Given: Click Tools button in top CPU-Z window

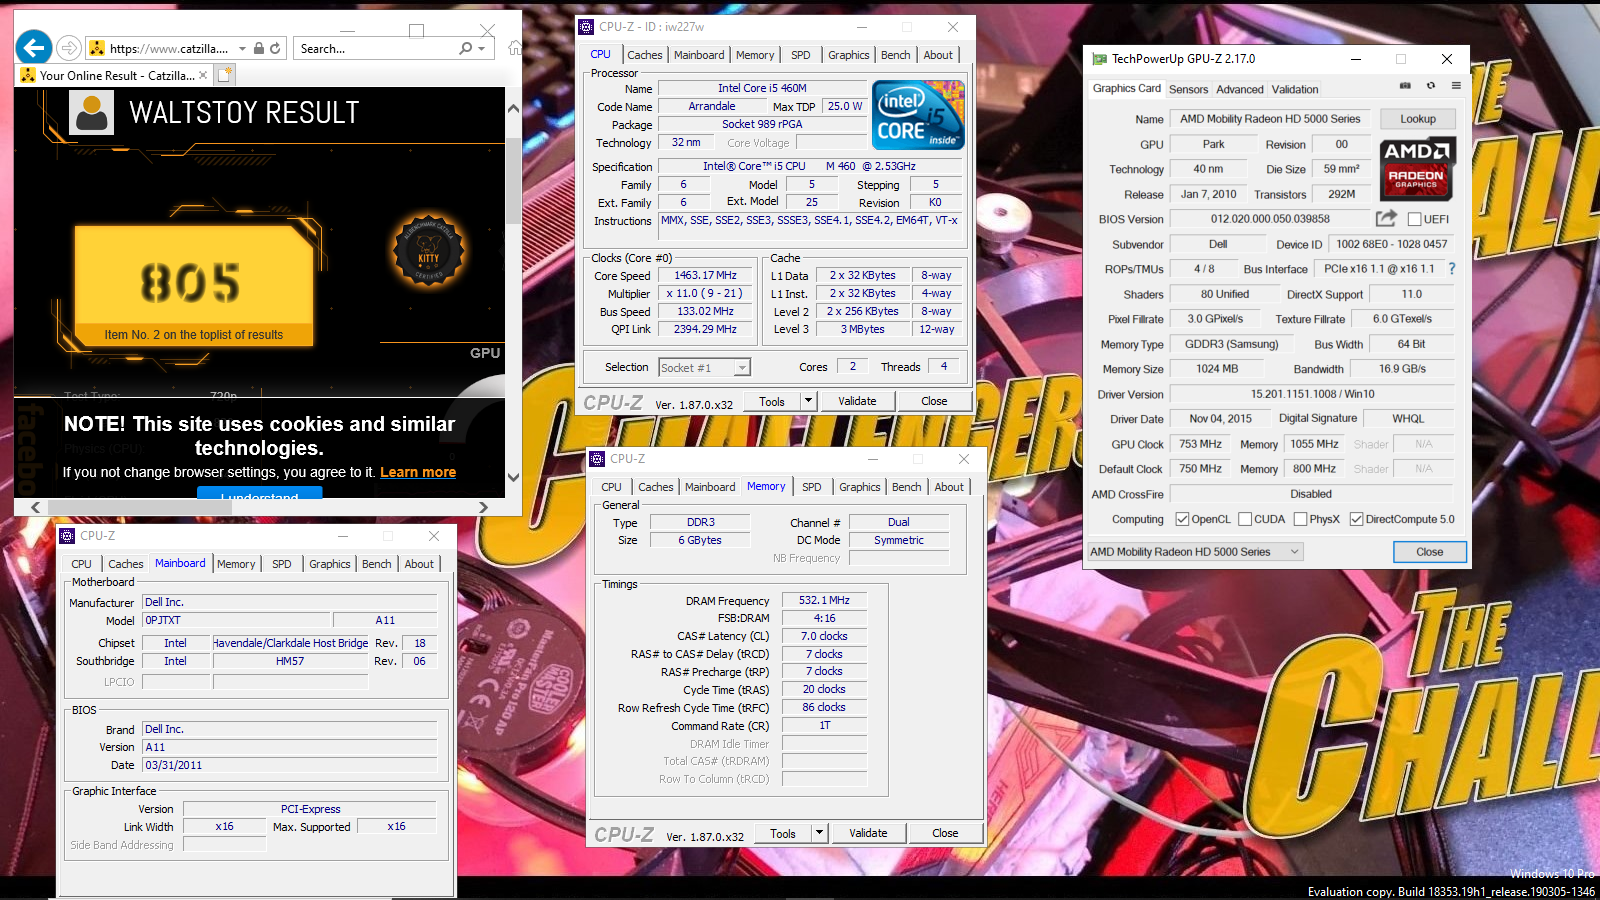Looking at the screenshot, I should (x=772, y=401).
